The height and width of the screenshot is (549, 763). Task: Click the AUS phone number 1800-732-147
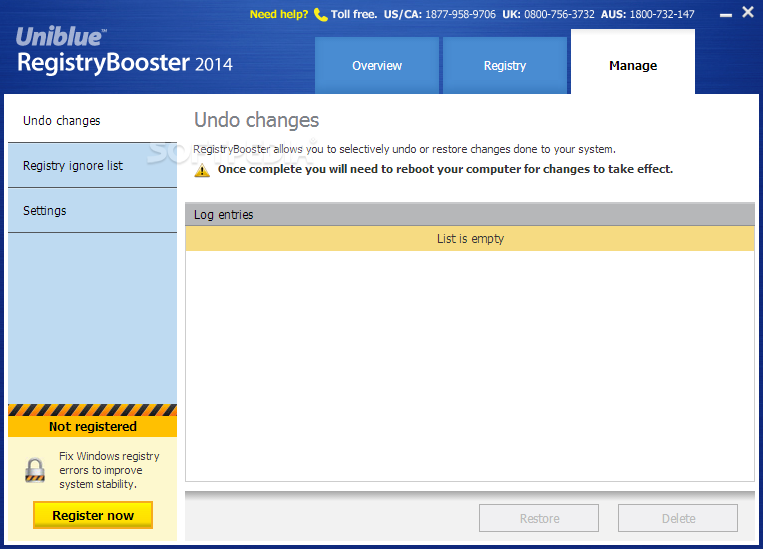662,15
